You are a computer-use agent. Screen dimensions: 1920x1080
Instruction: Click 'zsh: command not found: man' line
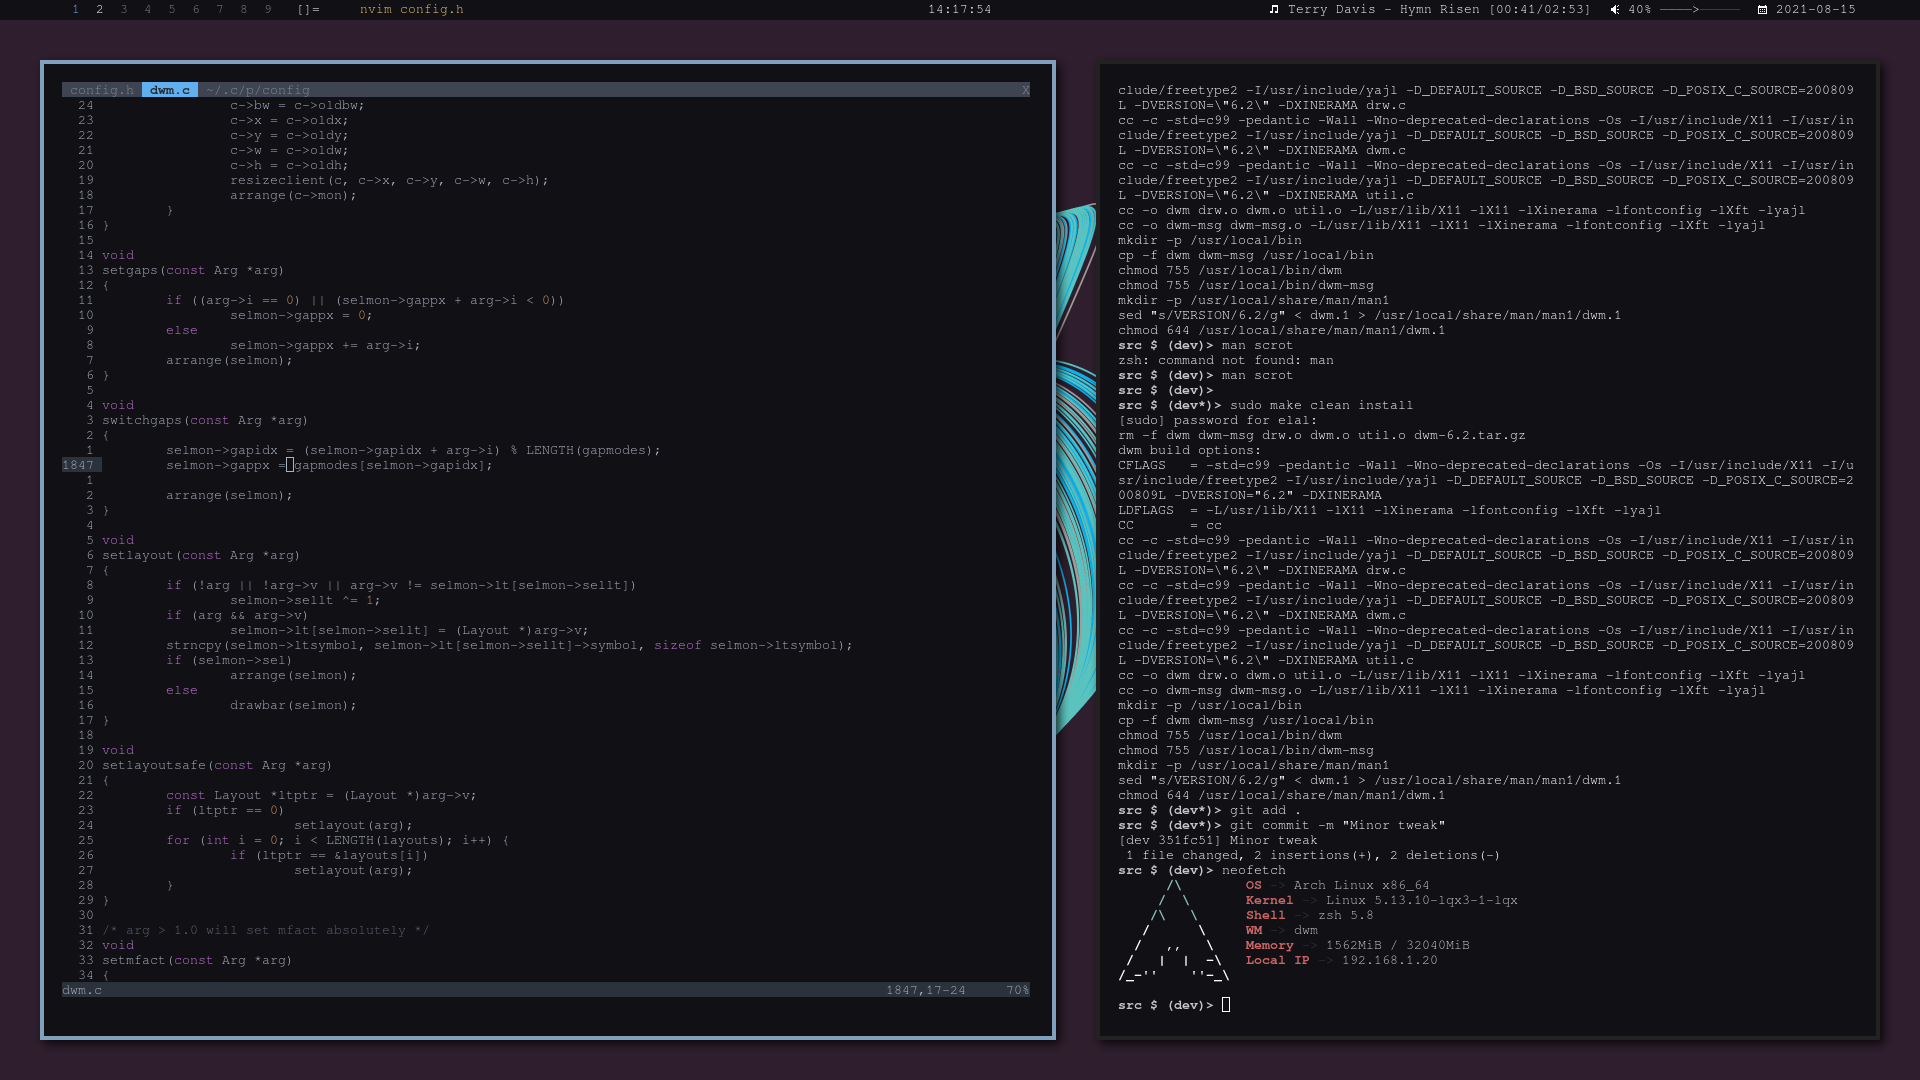click(x=1226, y=360)
